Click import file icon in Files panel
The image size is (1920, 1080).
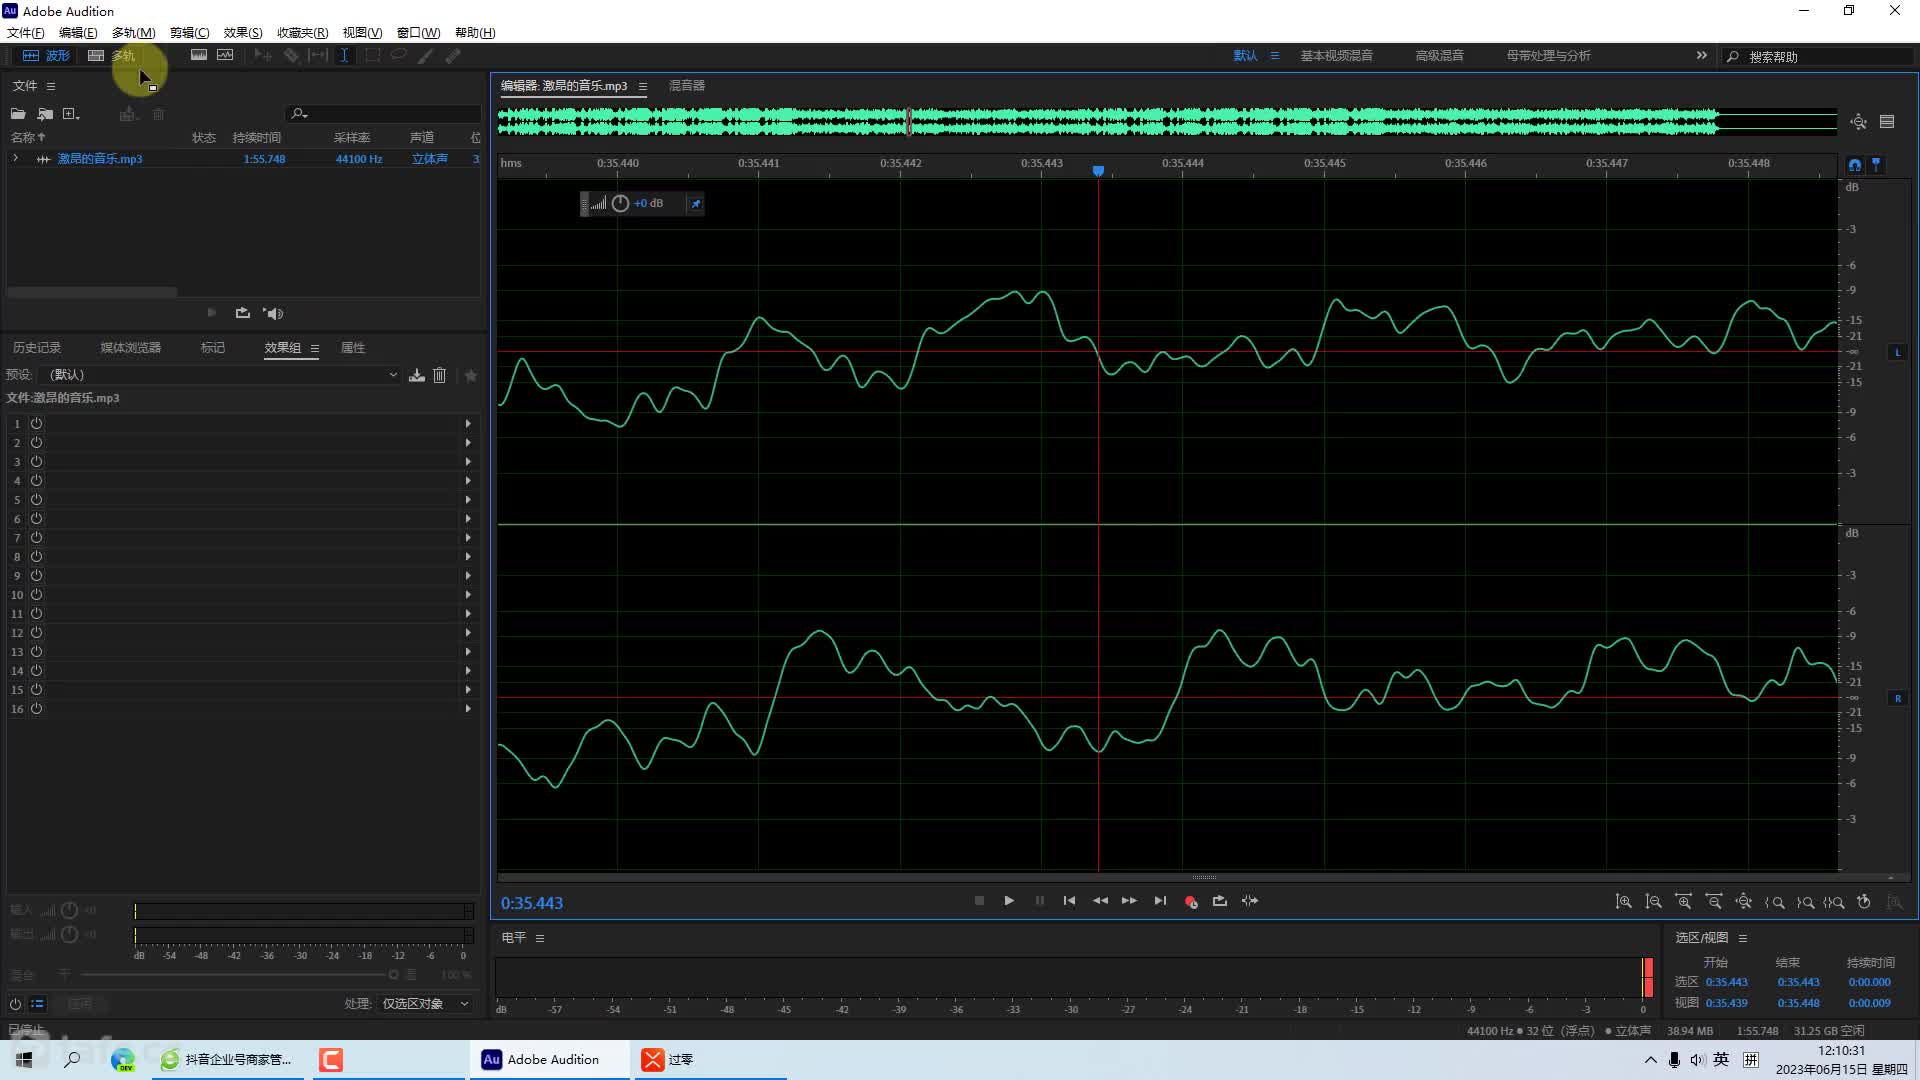pos(45,114)
